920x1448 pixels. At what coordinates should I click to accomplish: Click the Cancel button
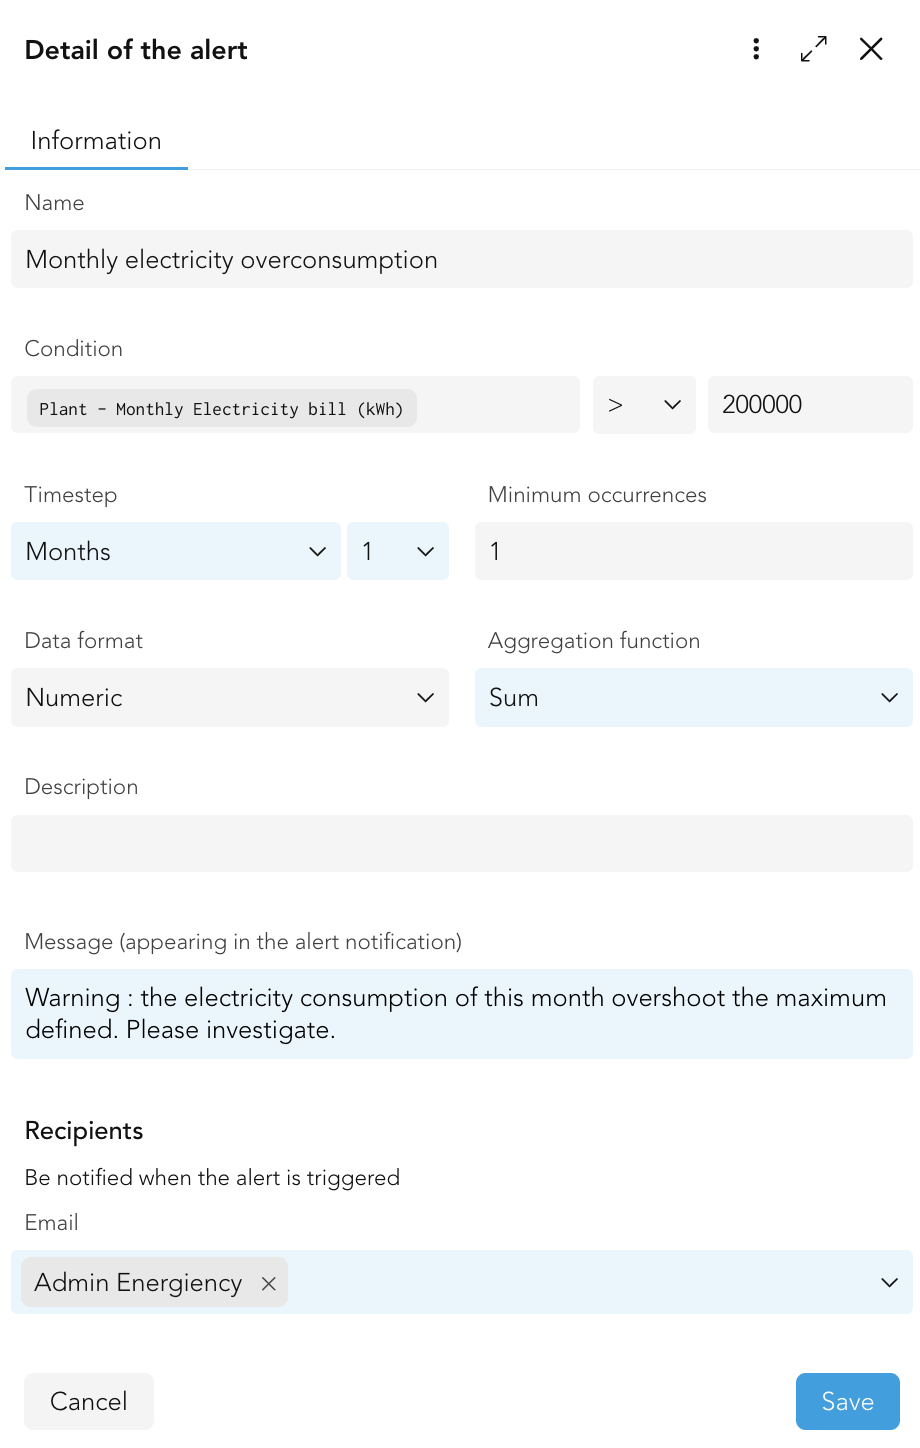(89, 1401)
